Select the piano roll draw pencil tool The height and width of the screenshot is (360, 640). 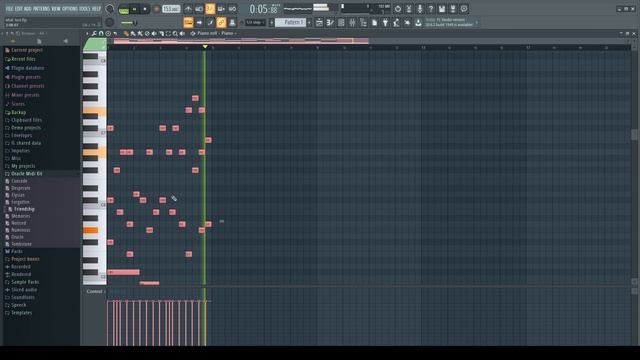[126, 33]
